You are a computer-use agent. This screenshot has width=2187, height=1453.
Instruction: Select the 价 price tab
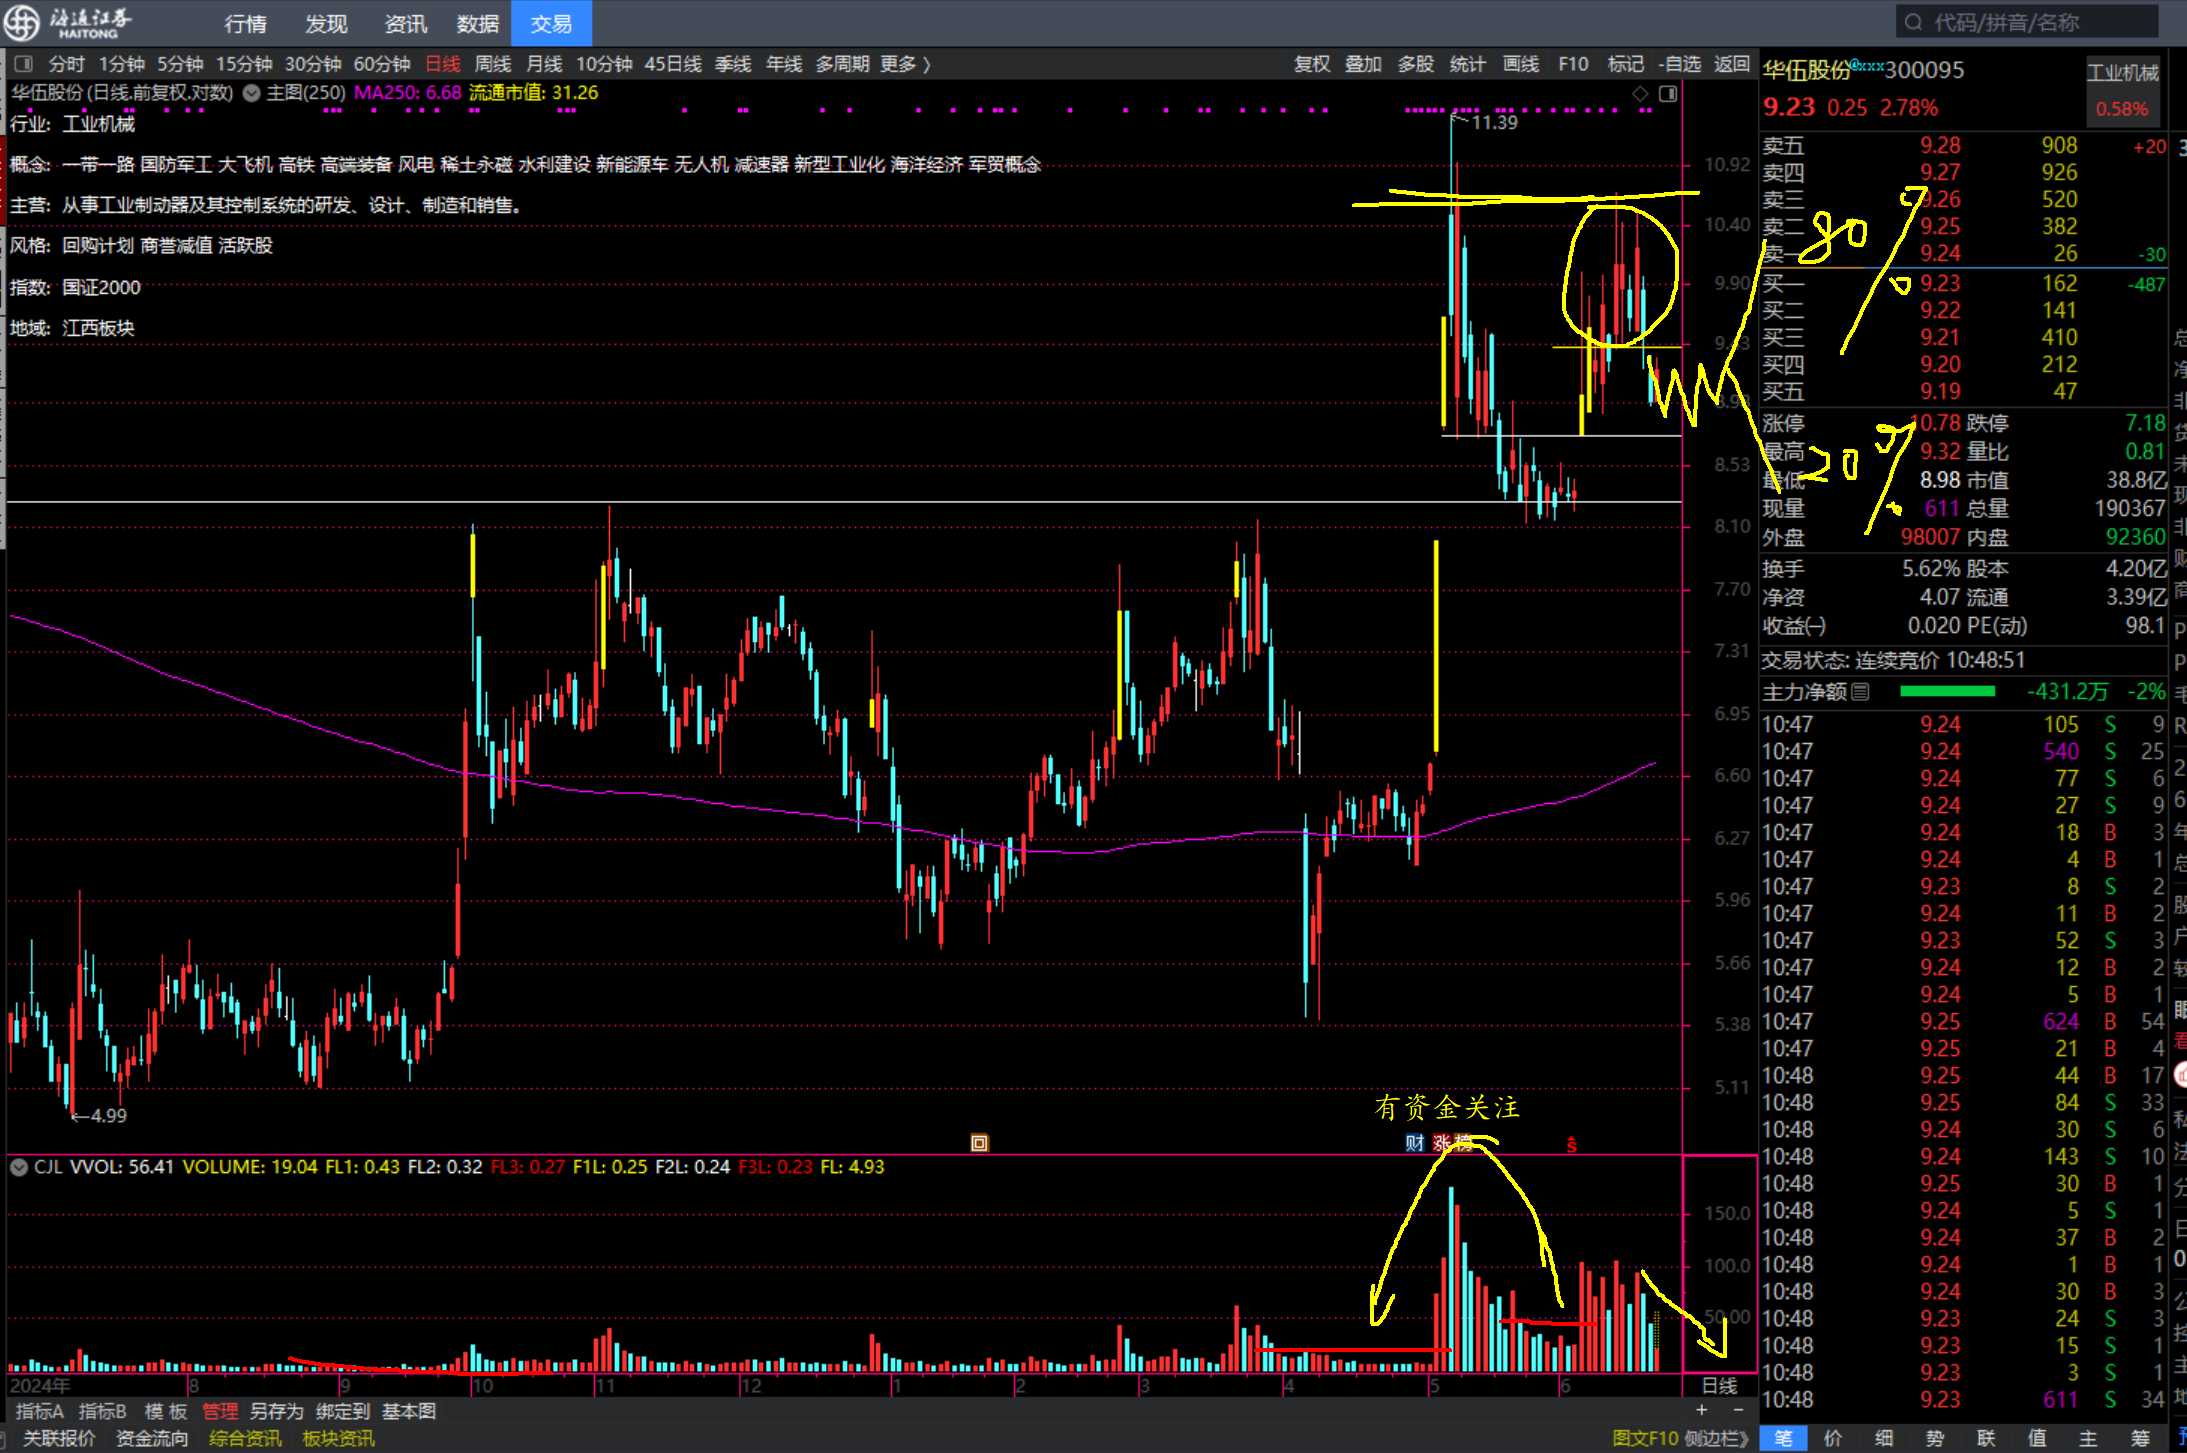(1833, 1438)
